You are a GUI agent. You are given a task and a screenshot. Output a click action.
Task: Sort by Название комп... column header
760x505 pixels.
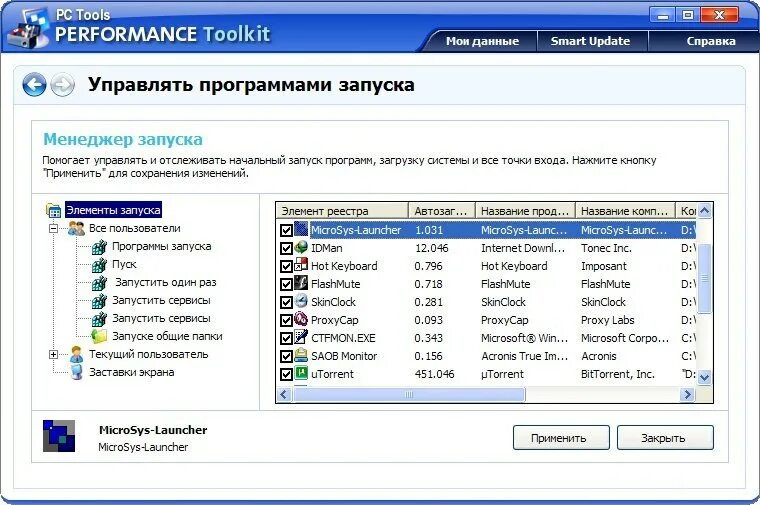(x=625, y=211)
